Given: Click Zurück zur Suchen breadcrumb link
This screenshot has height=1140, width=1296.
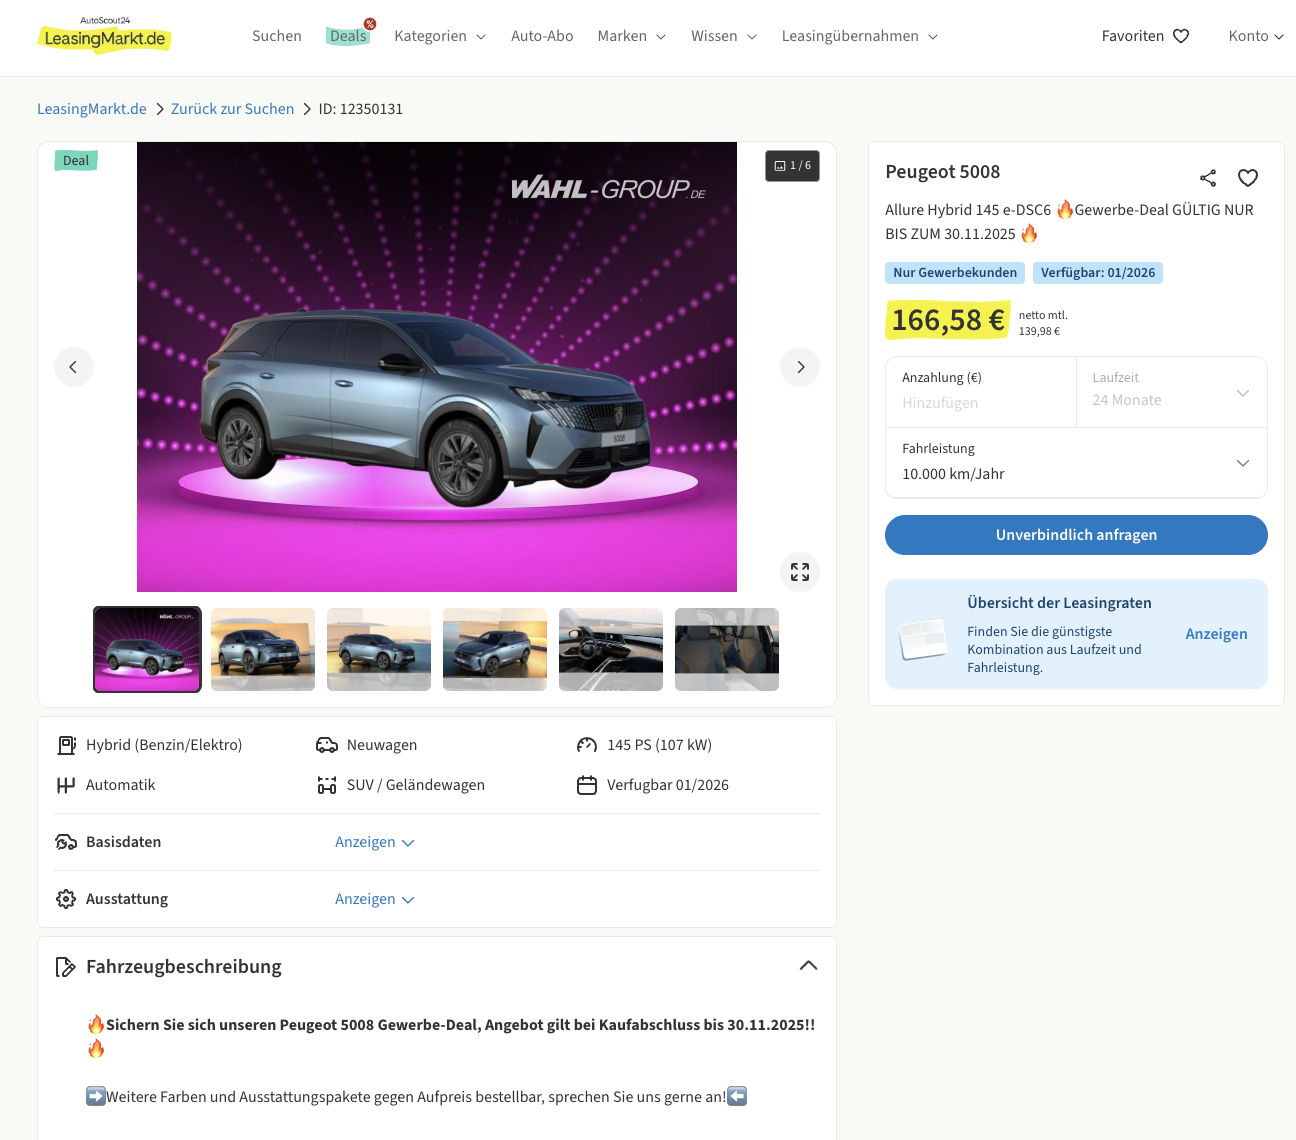Looking at the screenshot, I should point(232,109).
